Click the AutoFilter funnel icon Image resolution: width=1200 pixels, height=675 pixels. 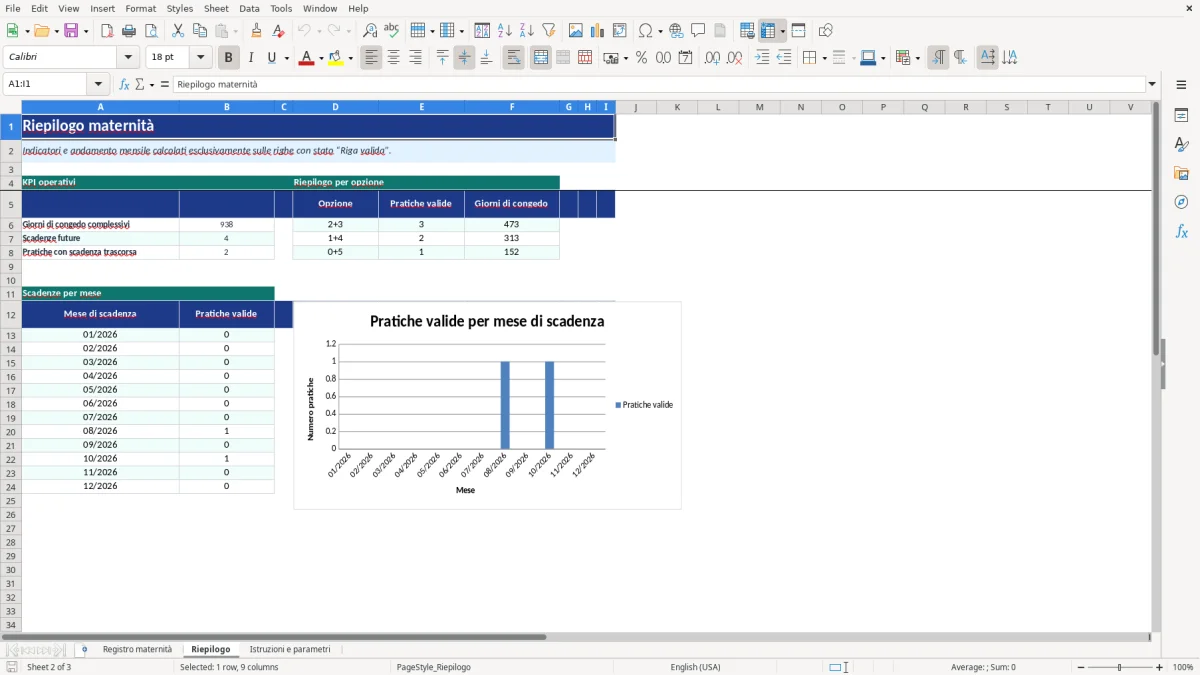tap(549, 31)
